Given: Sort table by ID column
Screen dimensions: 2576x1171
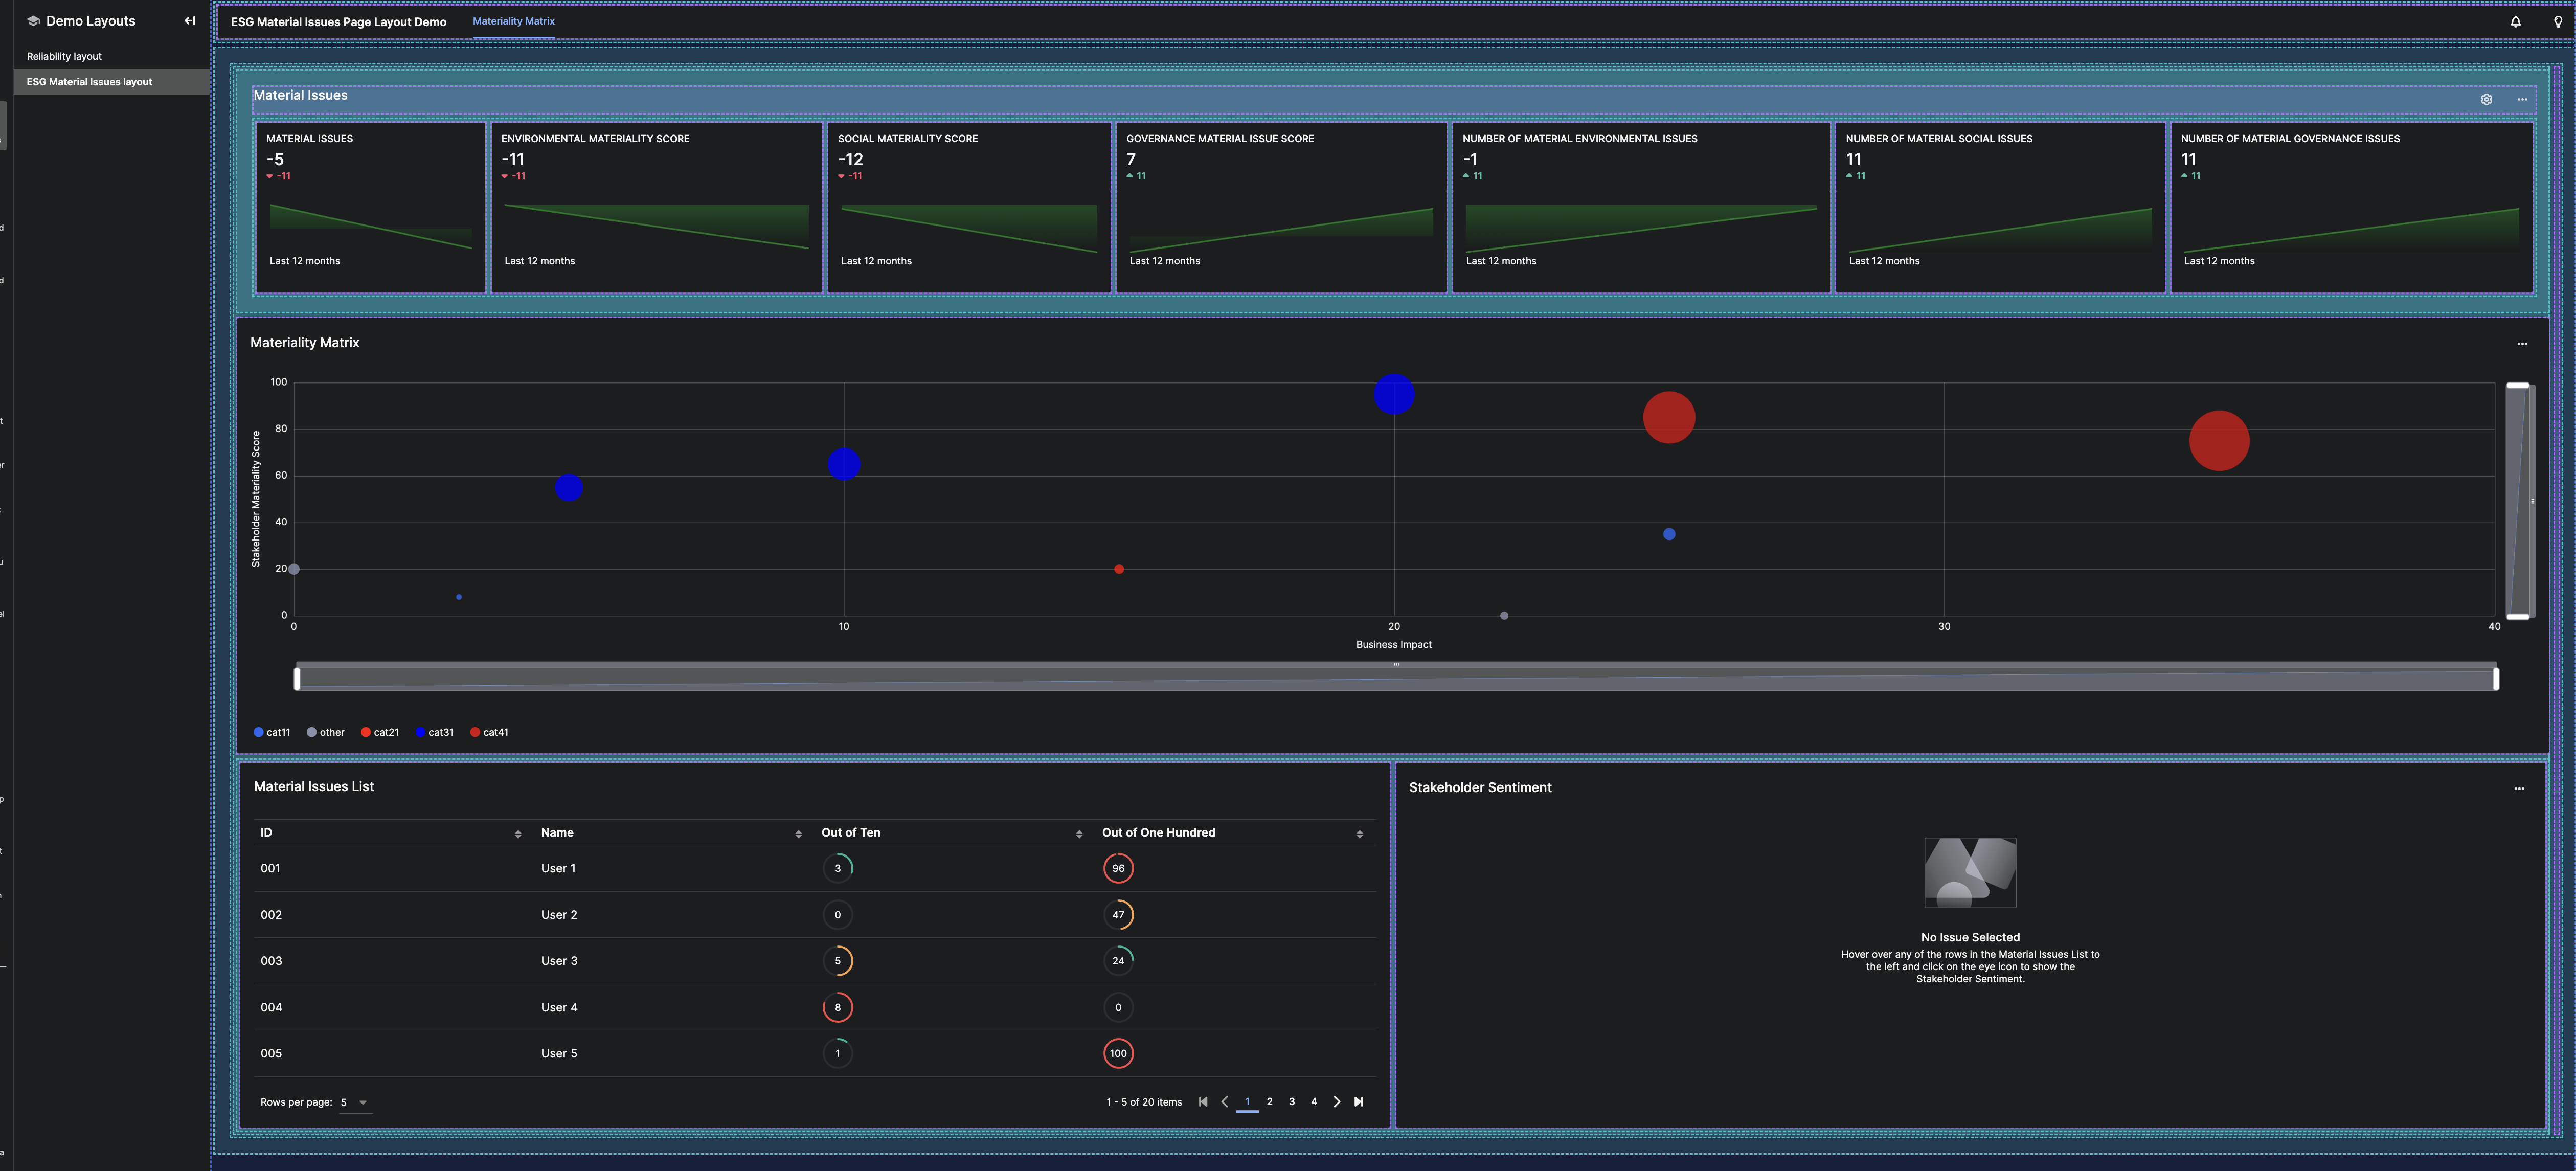Looking at the screenshot, I should 517,834.
